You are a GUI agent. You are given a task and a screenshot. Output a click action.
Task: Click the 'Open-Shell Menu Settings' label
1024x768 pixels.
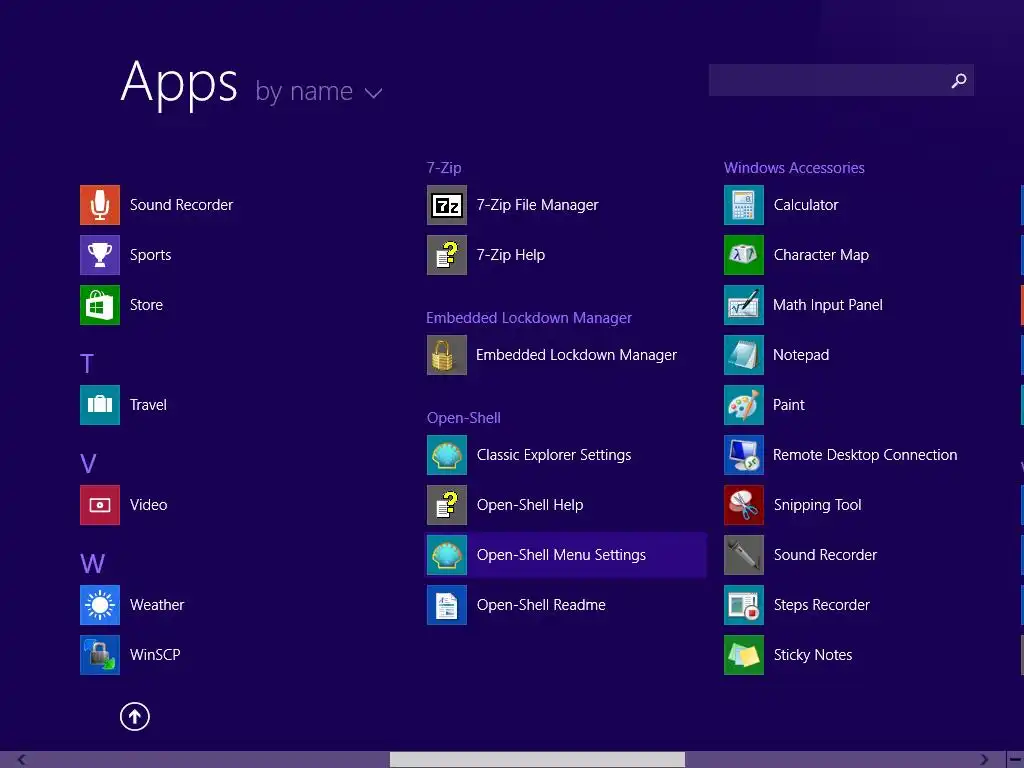click(561, 555)
